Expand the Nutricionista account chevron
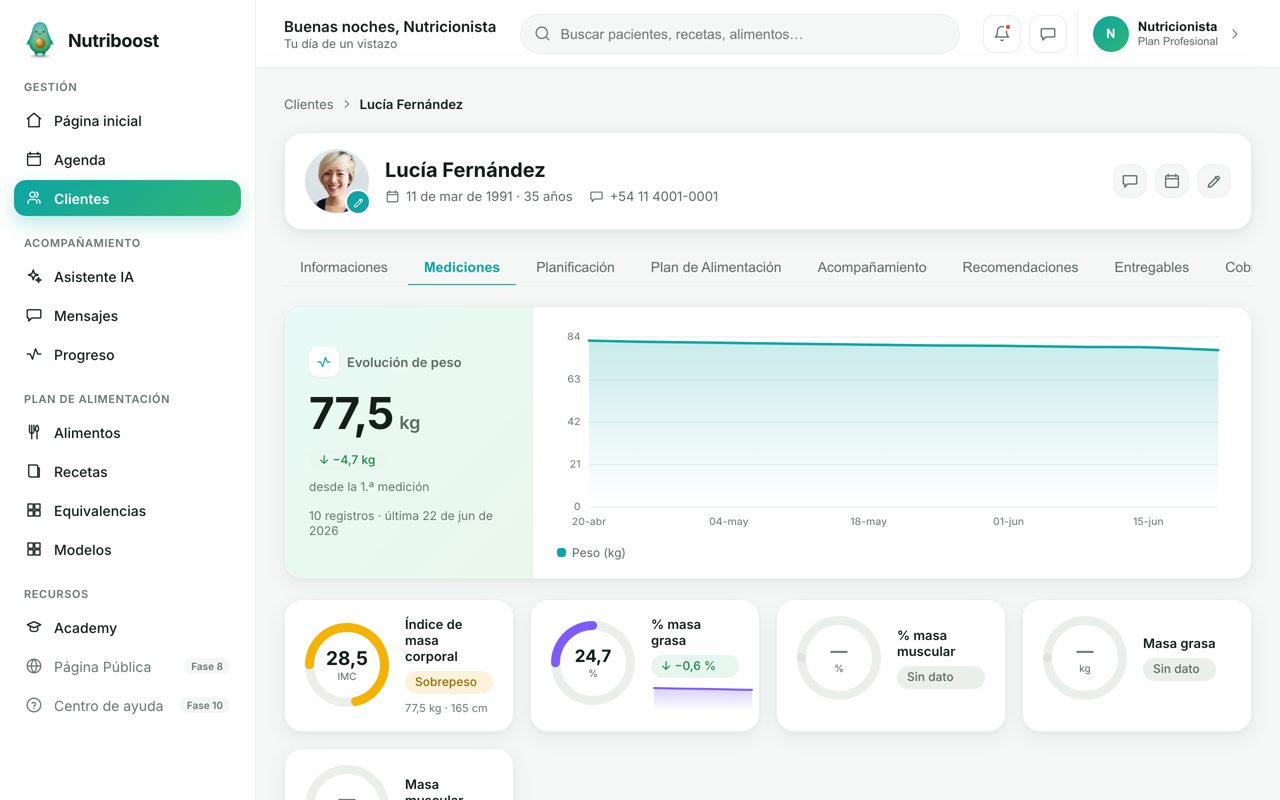The image size is (1280, 800). 1235,34
